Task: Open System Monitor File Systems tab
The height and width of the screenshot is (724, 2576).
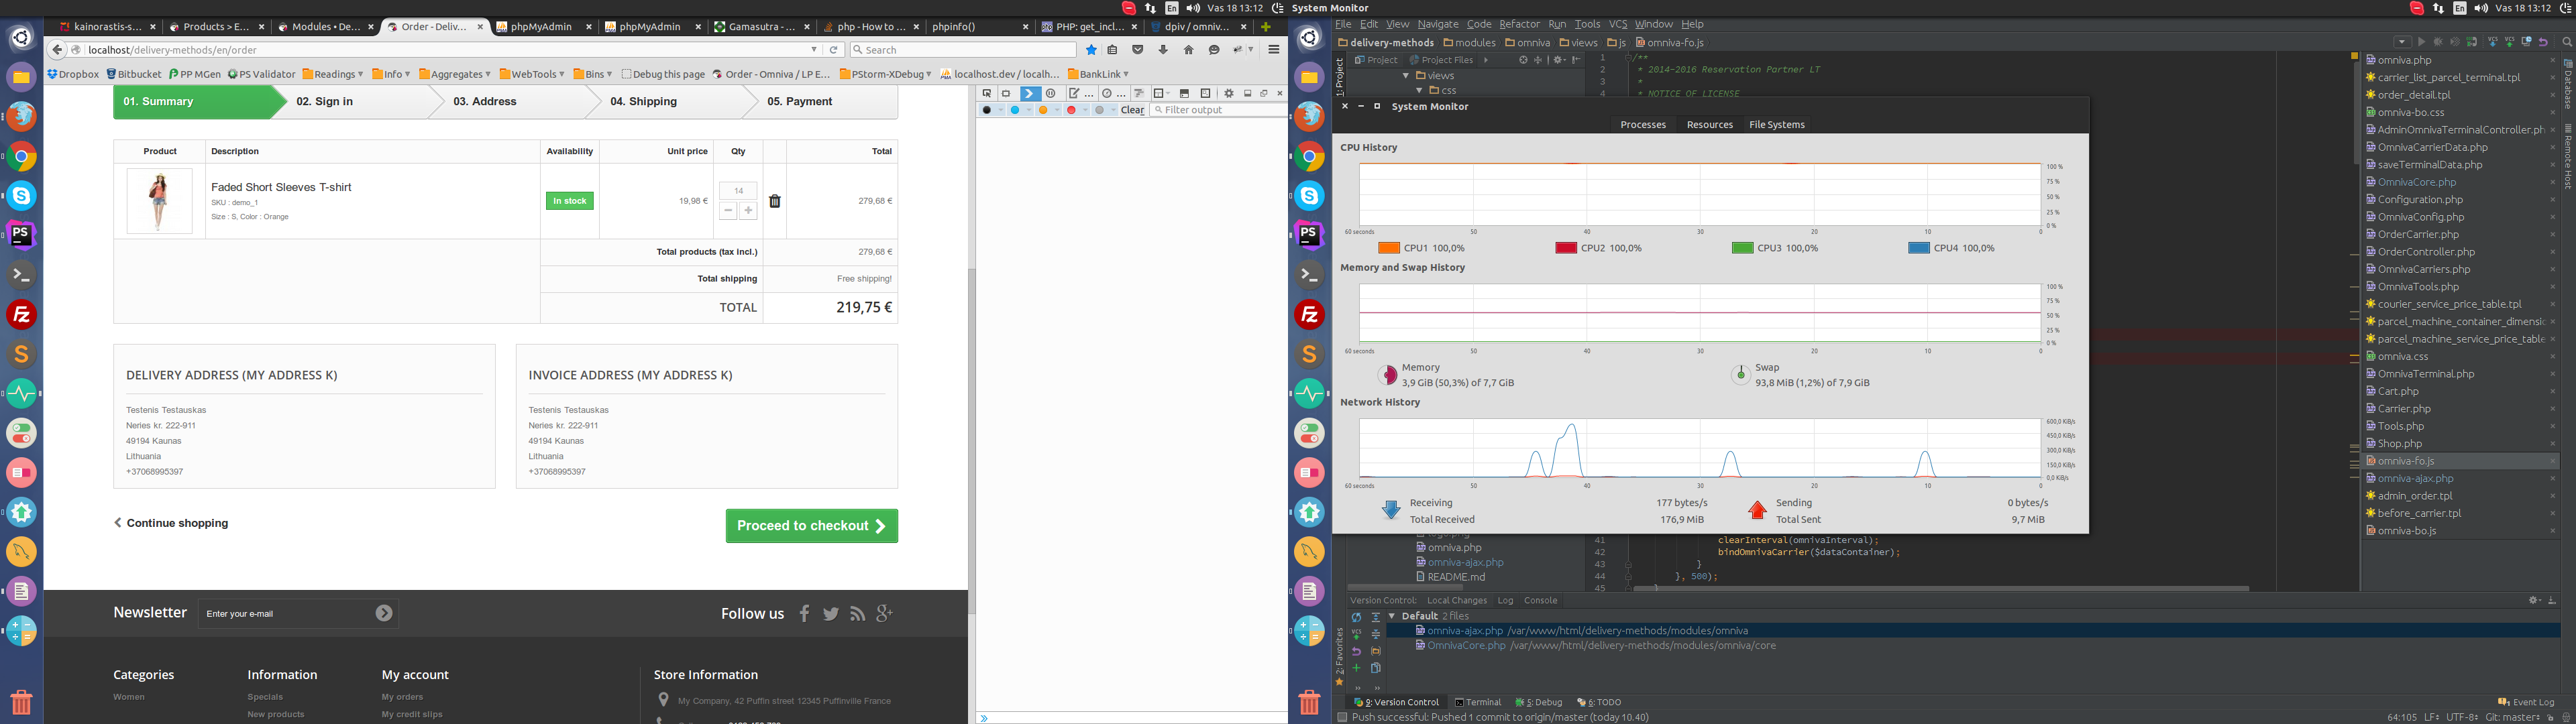Action: coord(1777,125)
